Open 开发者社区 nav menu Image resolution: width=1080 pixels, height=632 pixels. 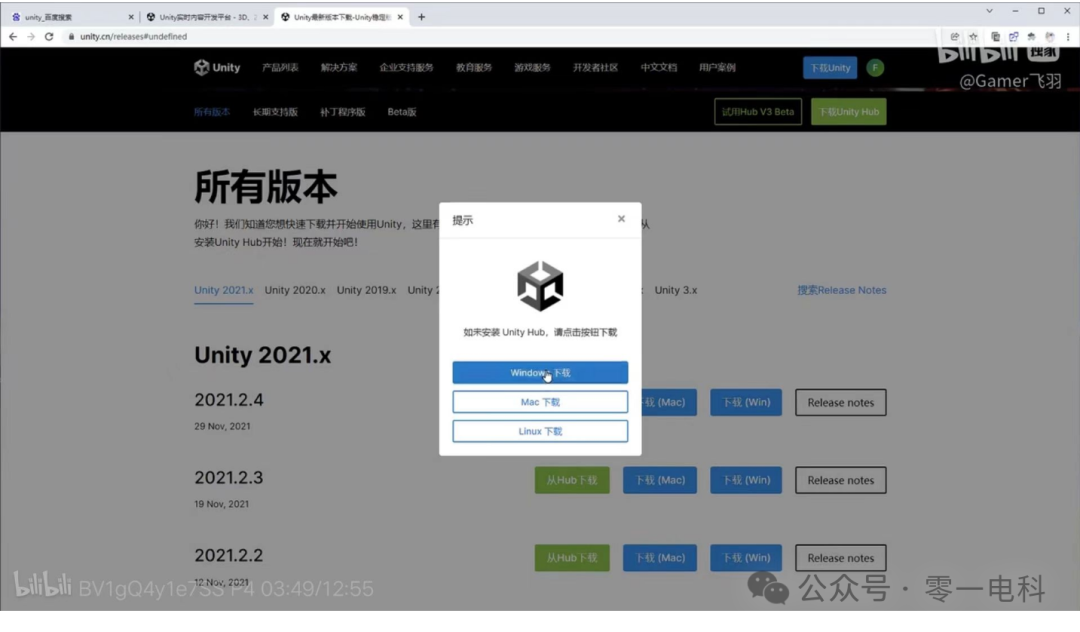pyautogui.click(x=596, y=67)
